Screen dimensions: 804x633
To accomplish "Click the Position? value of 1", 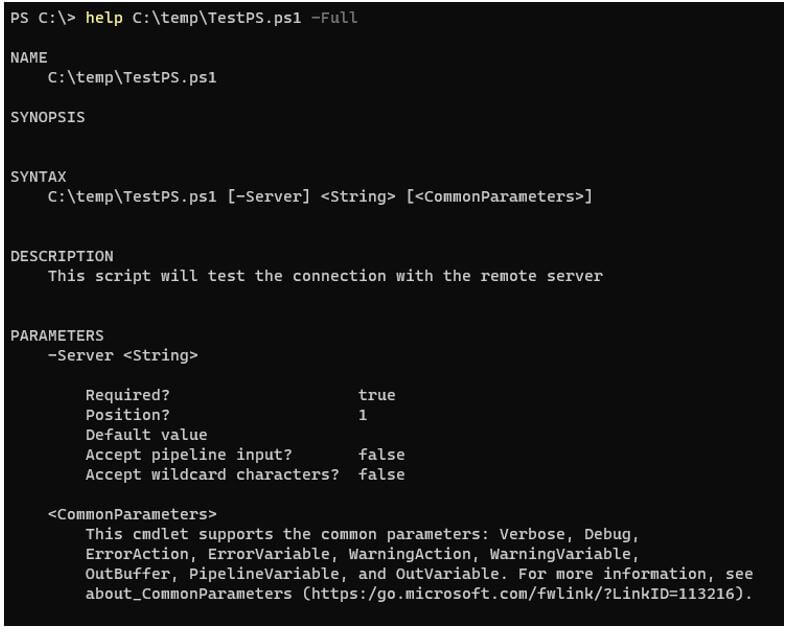I will click(x=363, y=414).
